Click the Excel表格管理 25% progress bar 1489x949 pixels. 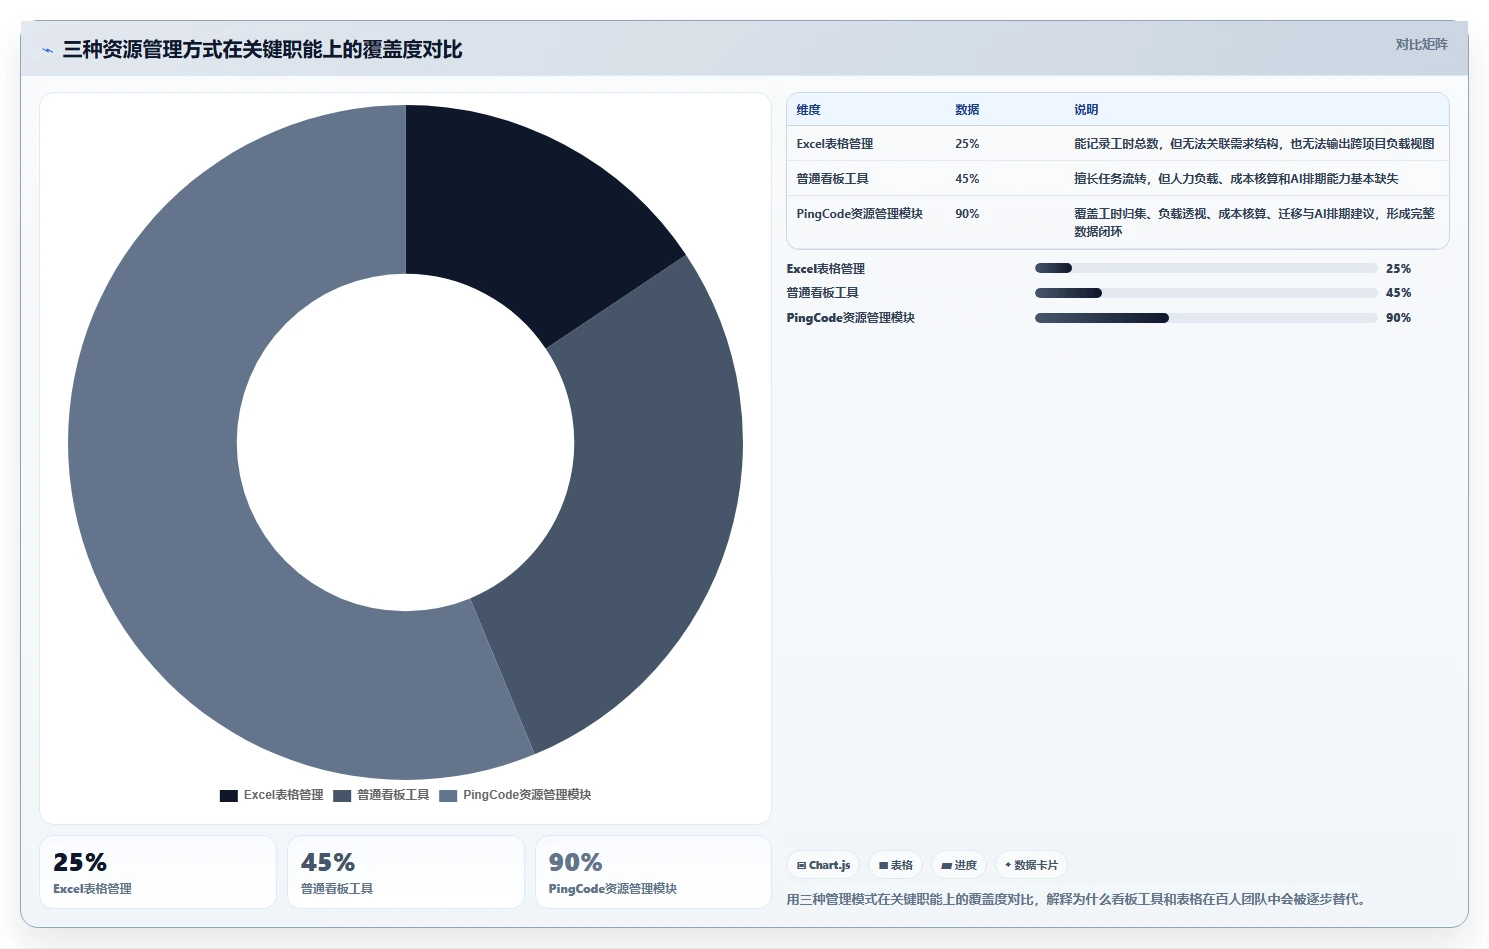[x=1206, y=268]
